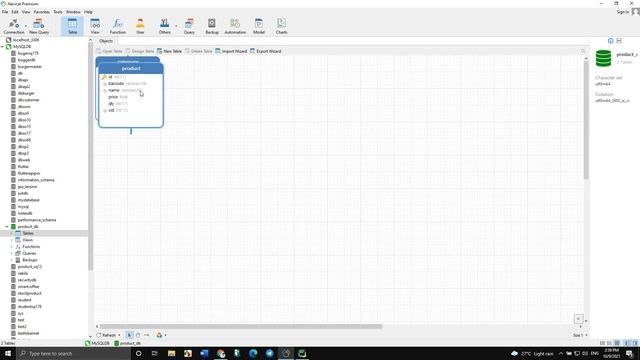Open the View menu

point(26,12)
